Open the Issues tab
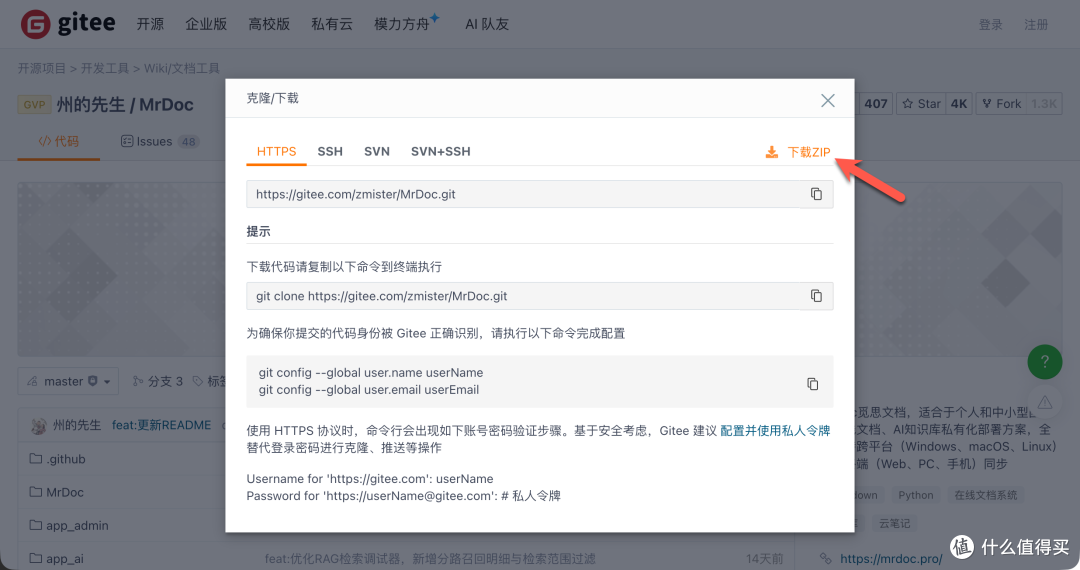 (x=159, y=141)
